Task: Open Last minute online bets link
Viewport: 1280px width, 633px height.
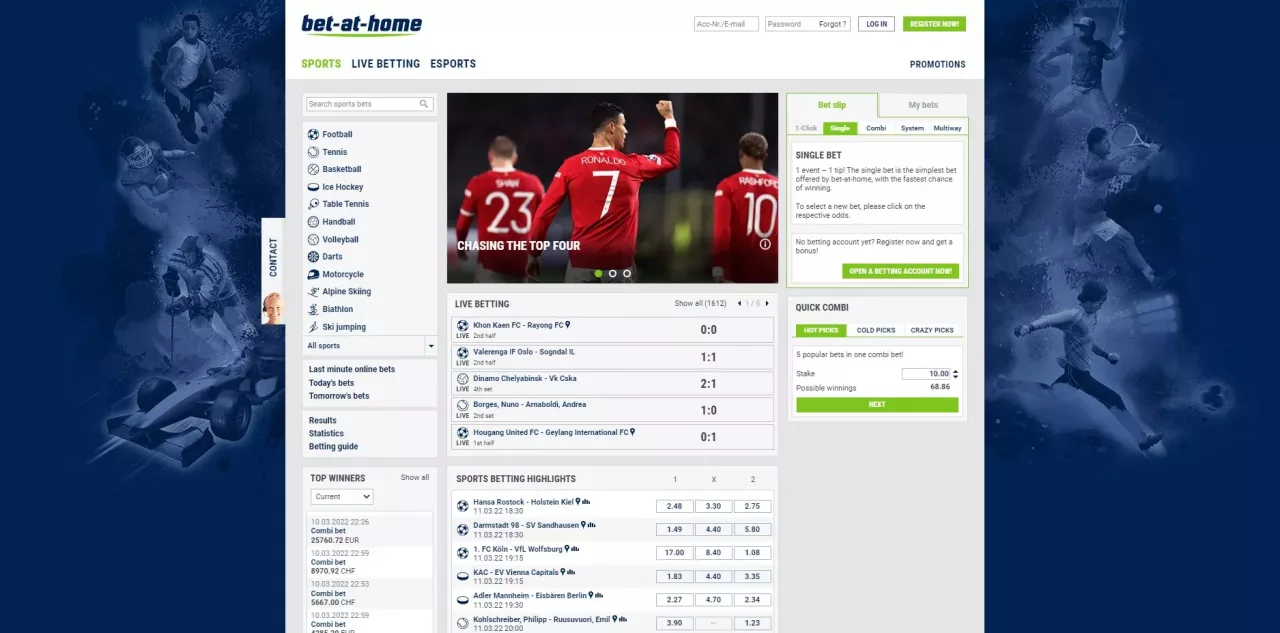Action: click(352, 370)
